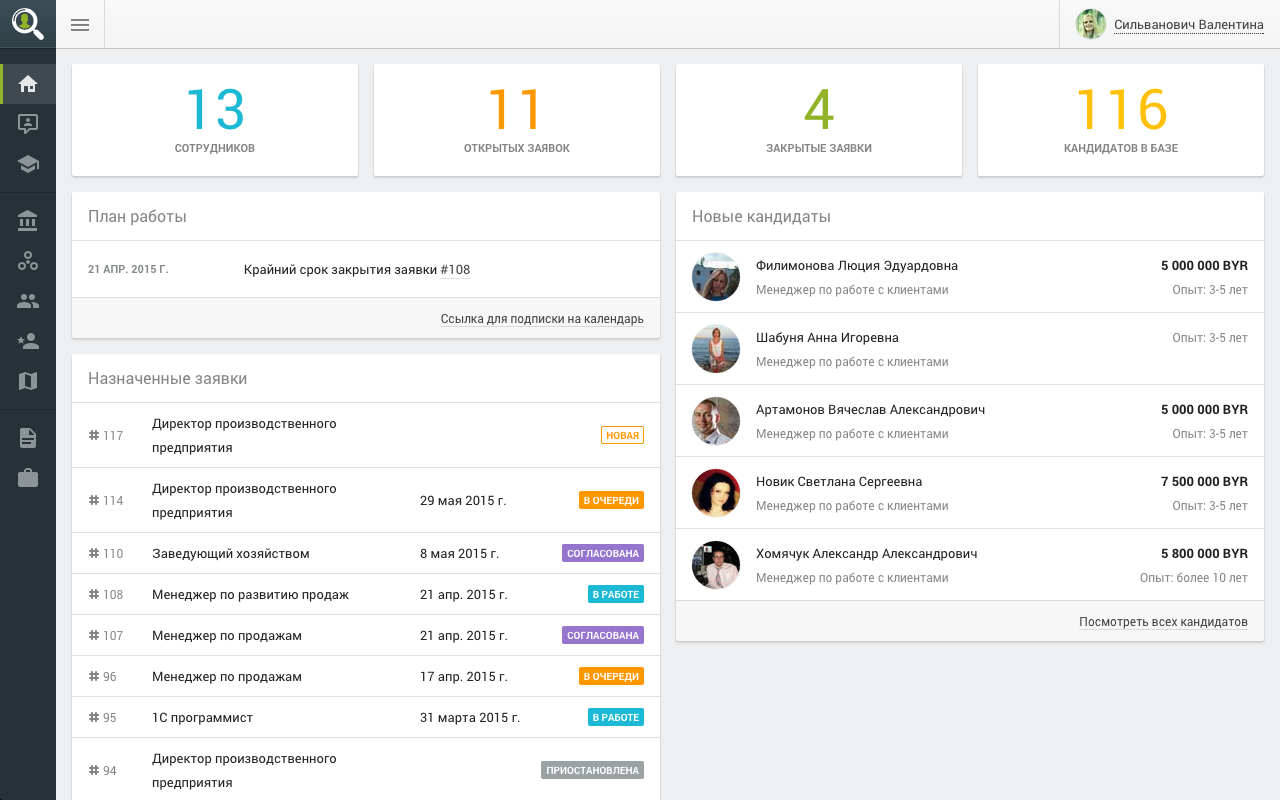Click the Home icon in sidebar
The image size is (1280, 800).
click(x=28, y=84)
